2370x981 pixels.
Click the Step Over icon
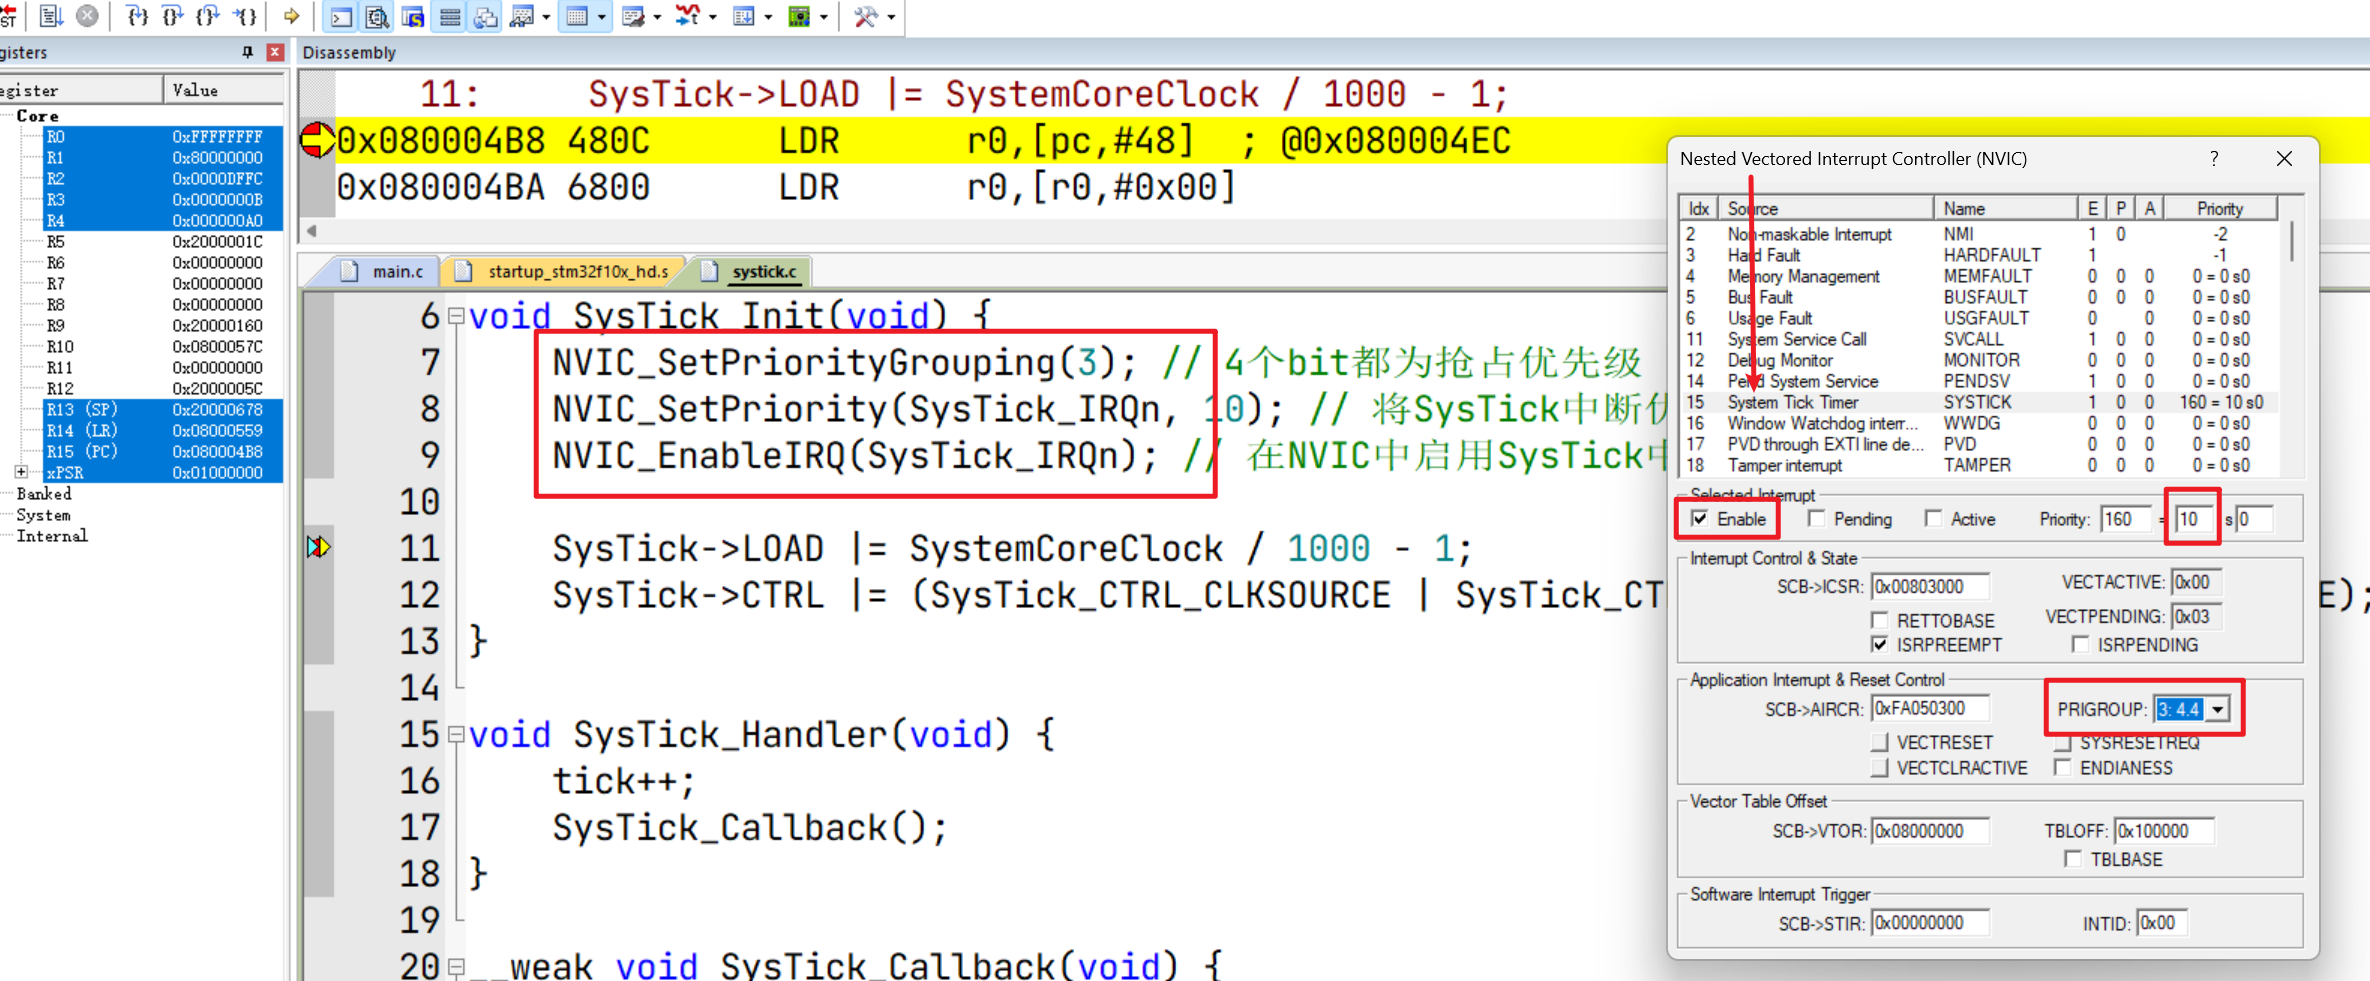[x=173, y=16]
